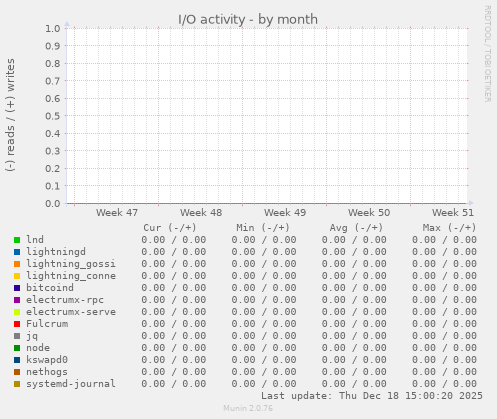Click the 'Last update' timestamp line
Viewport: 497px width, 419px height.
click(x=372, y=396)
